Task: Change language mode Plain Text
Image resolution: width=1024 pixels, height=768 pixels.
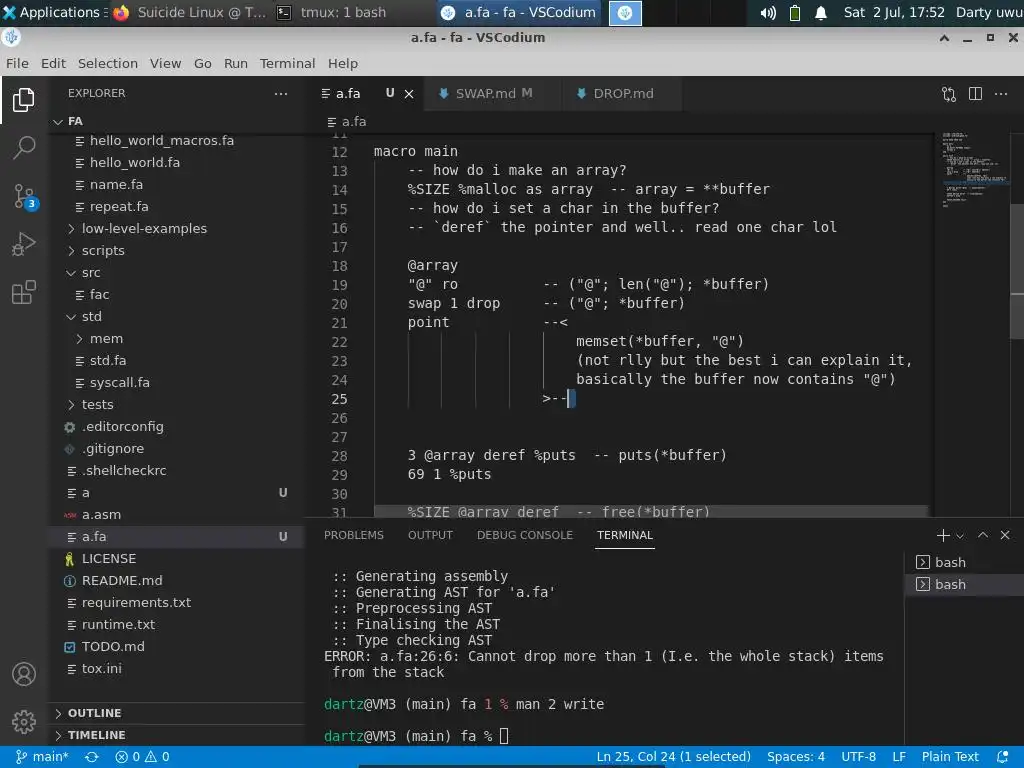Action: (950, 757)
